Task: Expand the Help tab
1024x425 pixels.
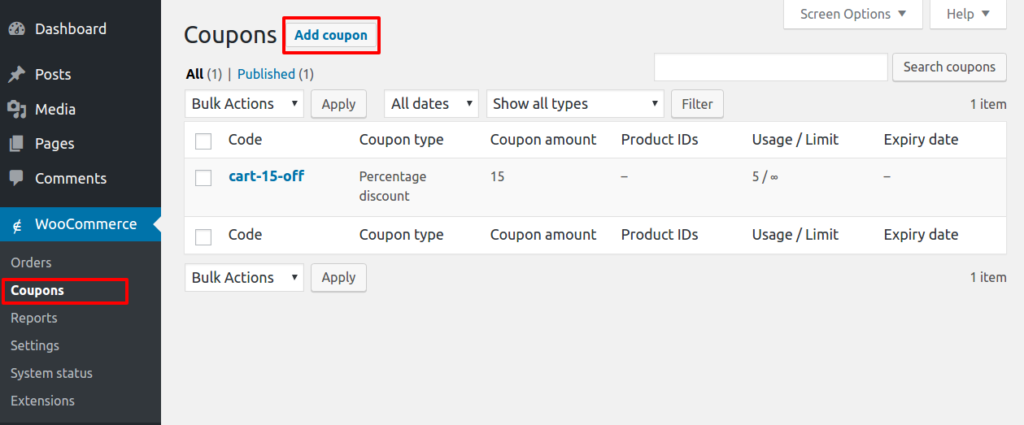Action: click(968, 14)
